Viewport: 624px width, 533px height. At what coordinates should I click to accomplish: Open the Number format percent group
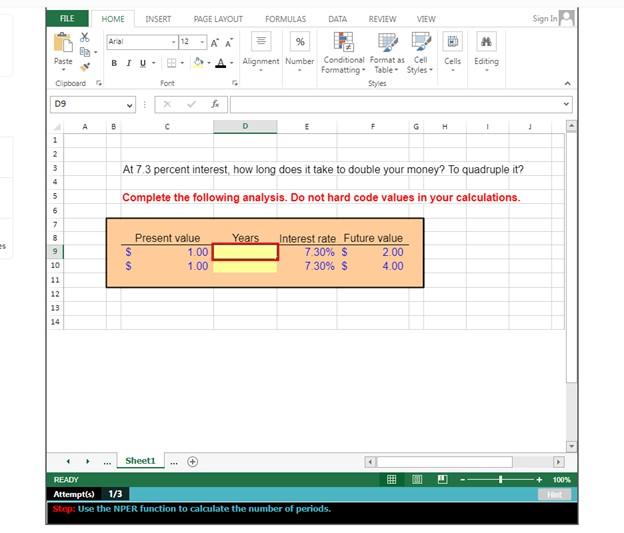click(x=300, y=52)
